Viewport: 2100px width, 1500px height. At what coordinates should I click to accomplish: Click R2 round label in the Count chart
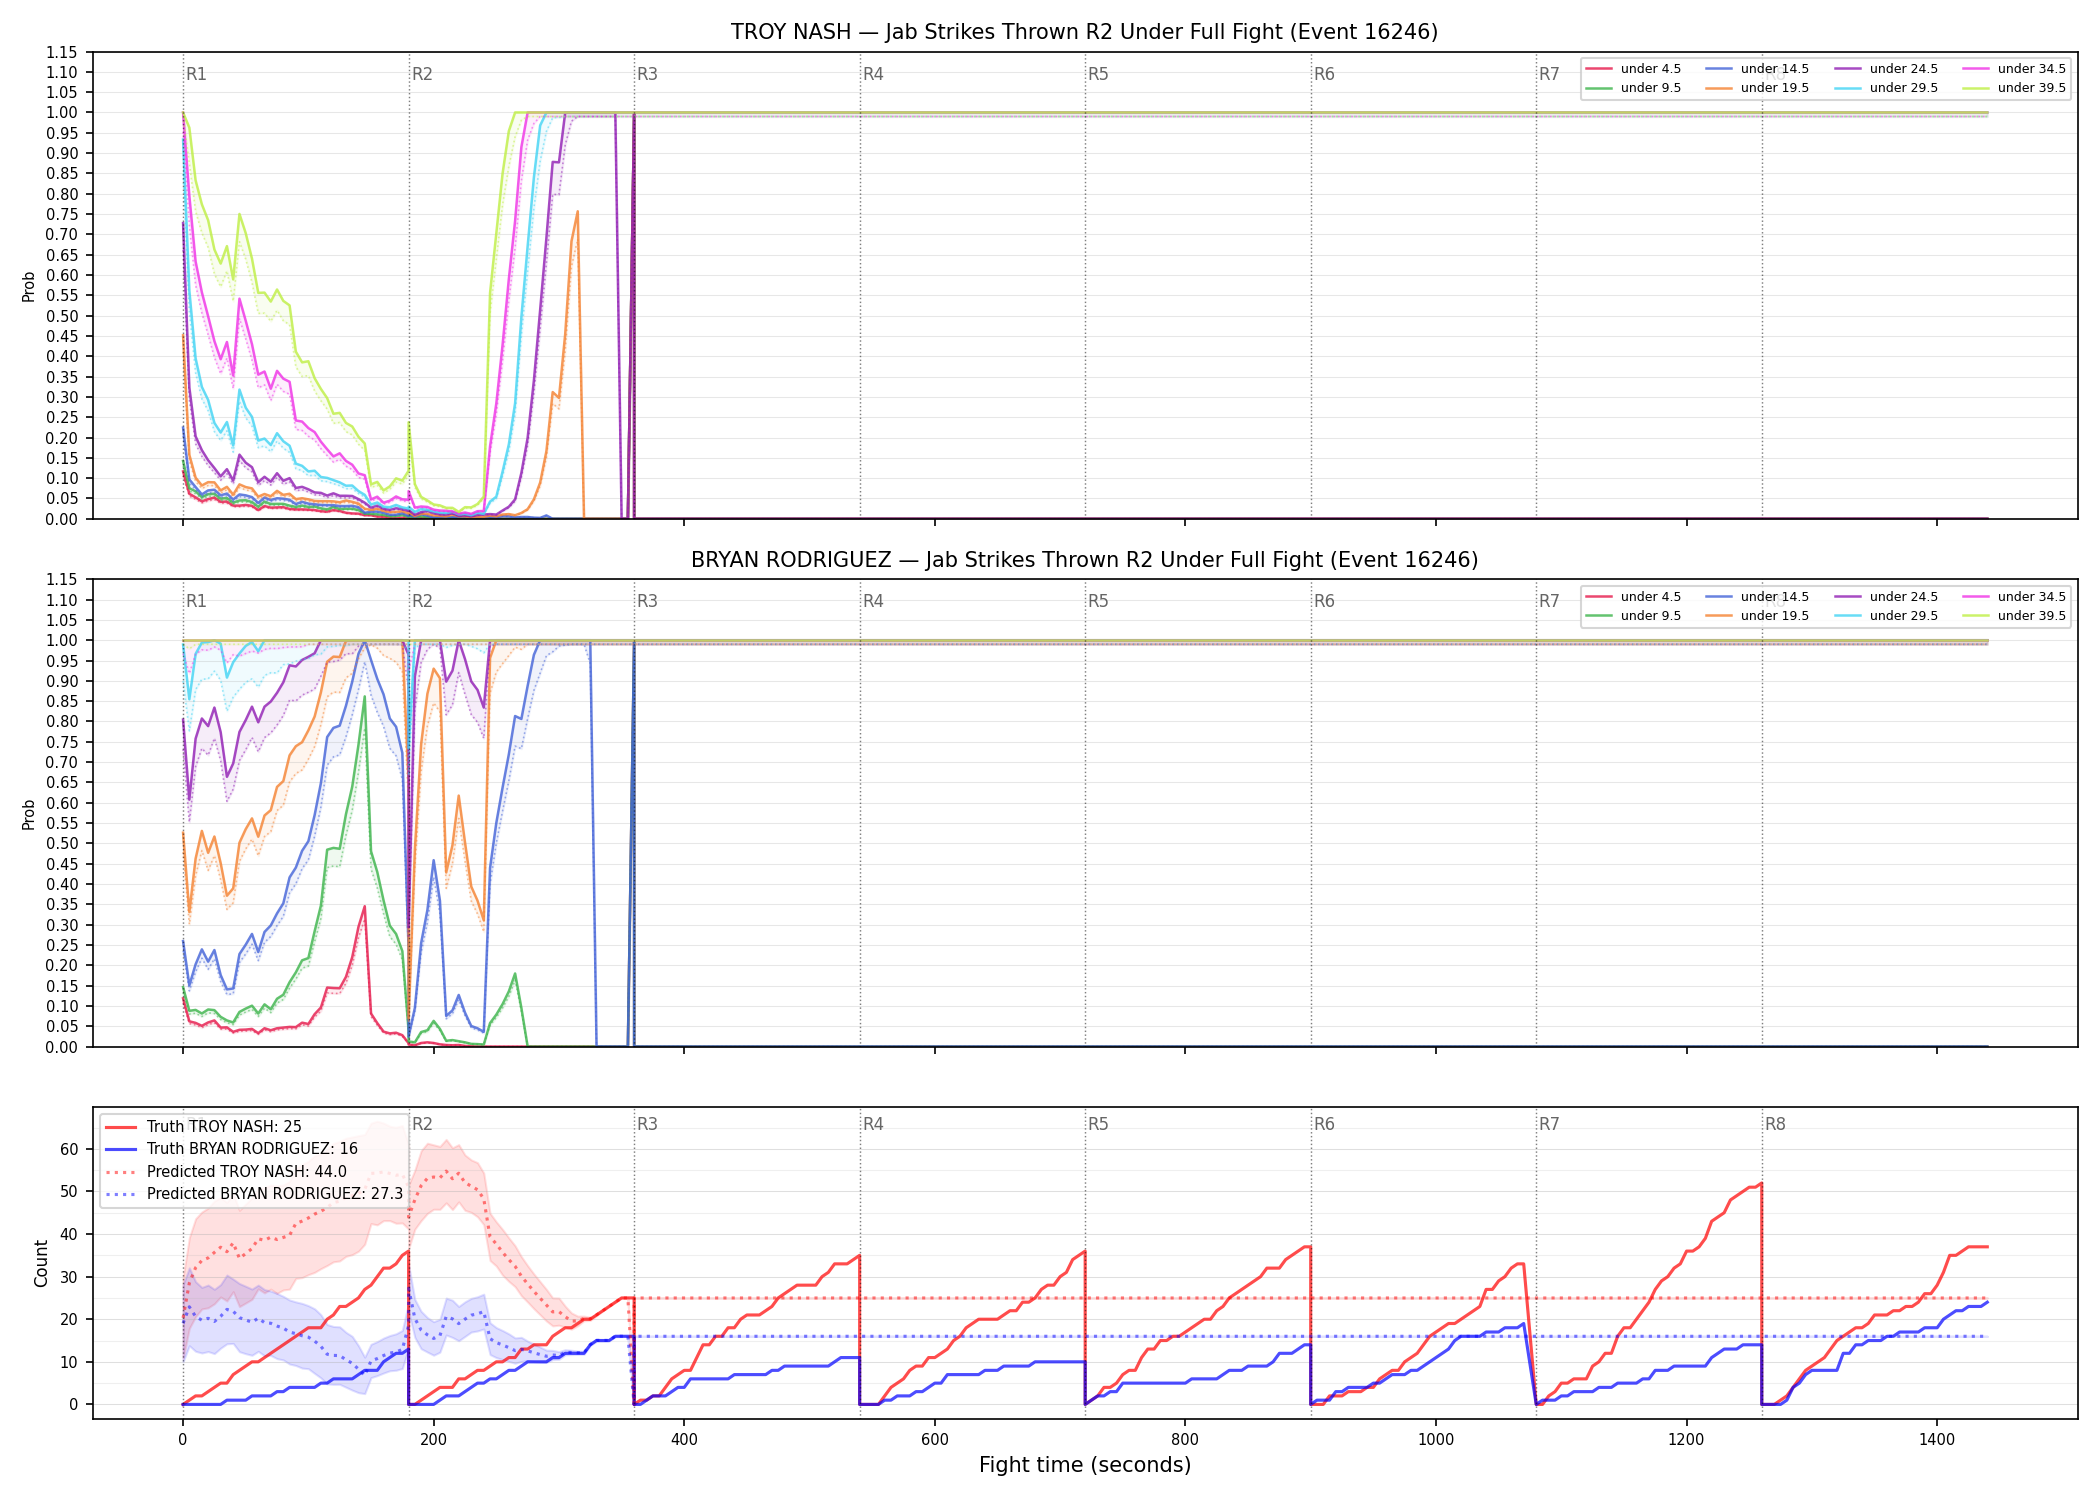click(x=422, y=1124)
